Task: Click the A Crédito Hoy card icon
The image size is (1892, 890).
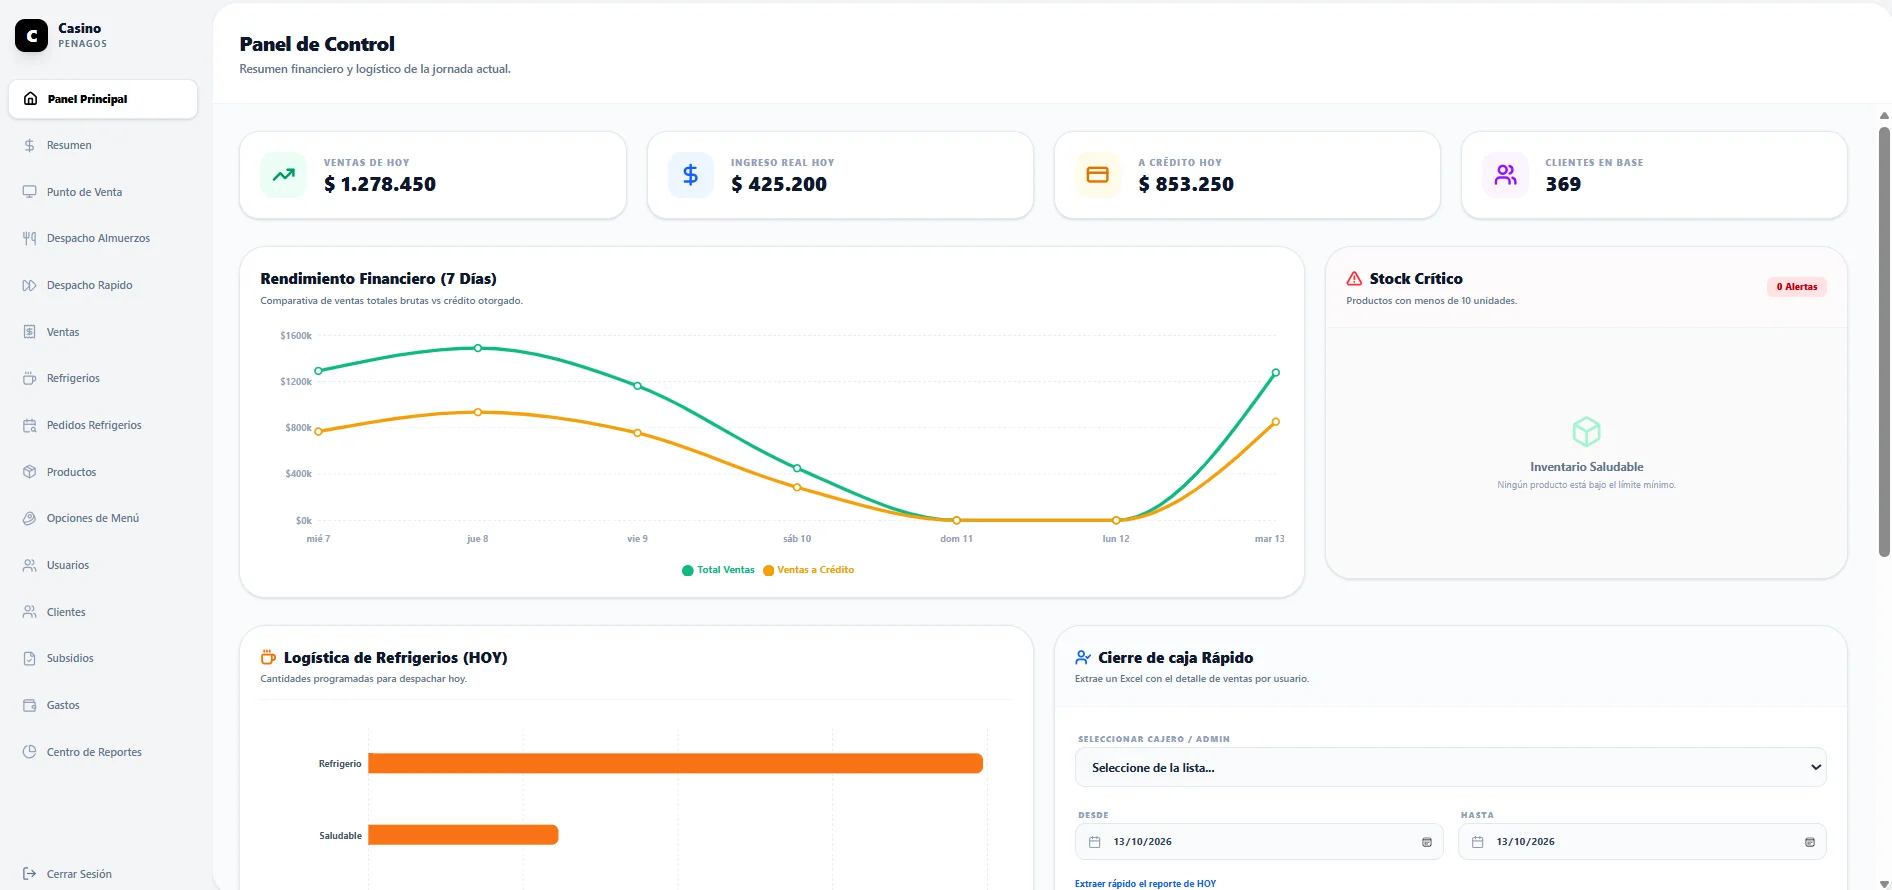Action: pyautogui.click(x=1098, y=174)
